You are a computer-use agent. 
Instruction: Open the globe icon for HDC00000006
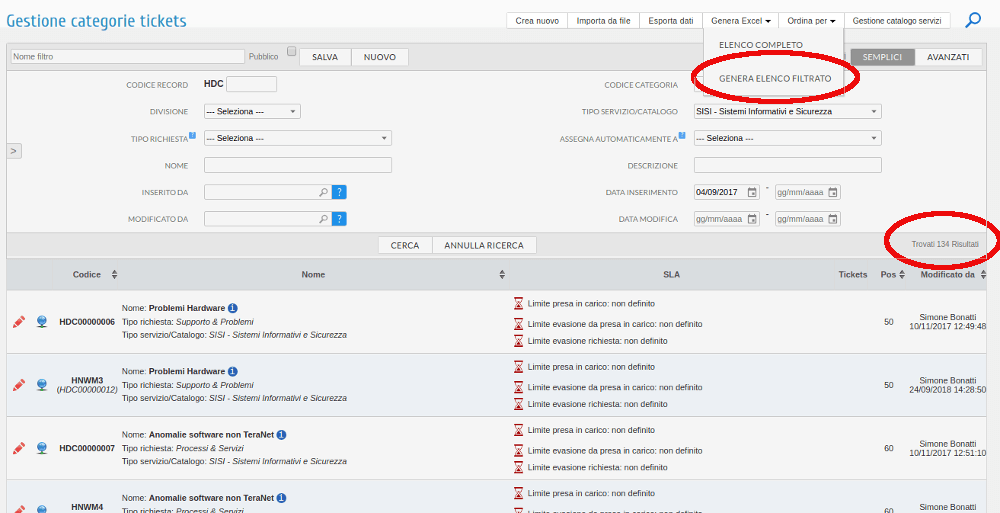point(41,322)
